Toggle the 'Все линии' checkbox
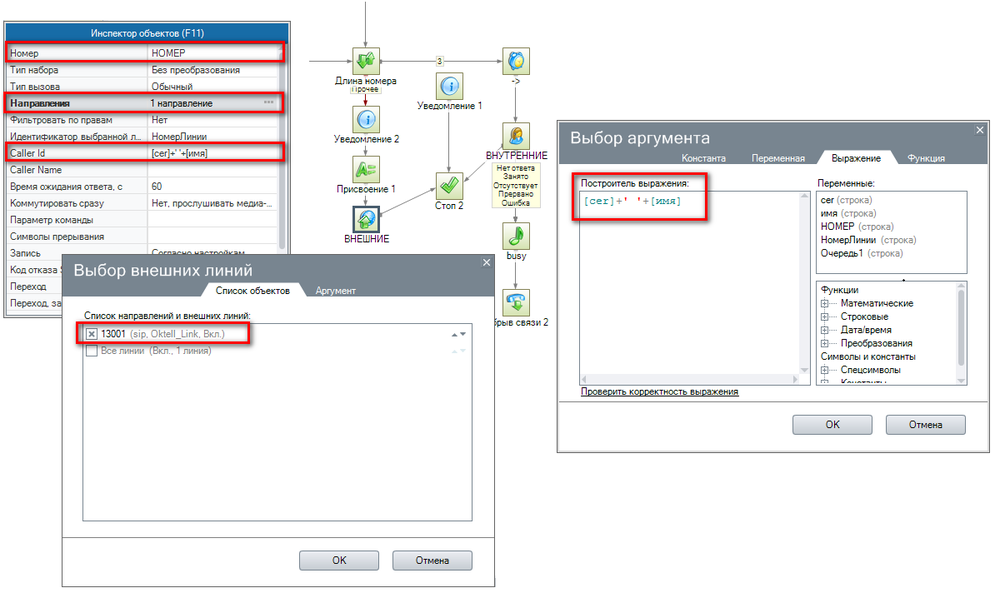1000x593 pixels. [92, 351]
